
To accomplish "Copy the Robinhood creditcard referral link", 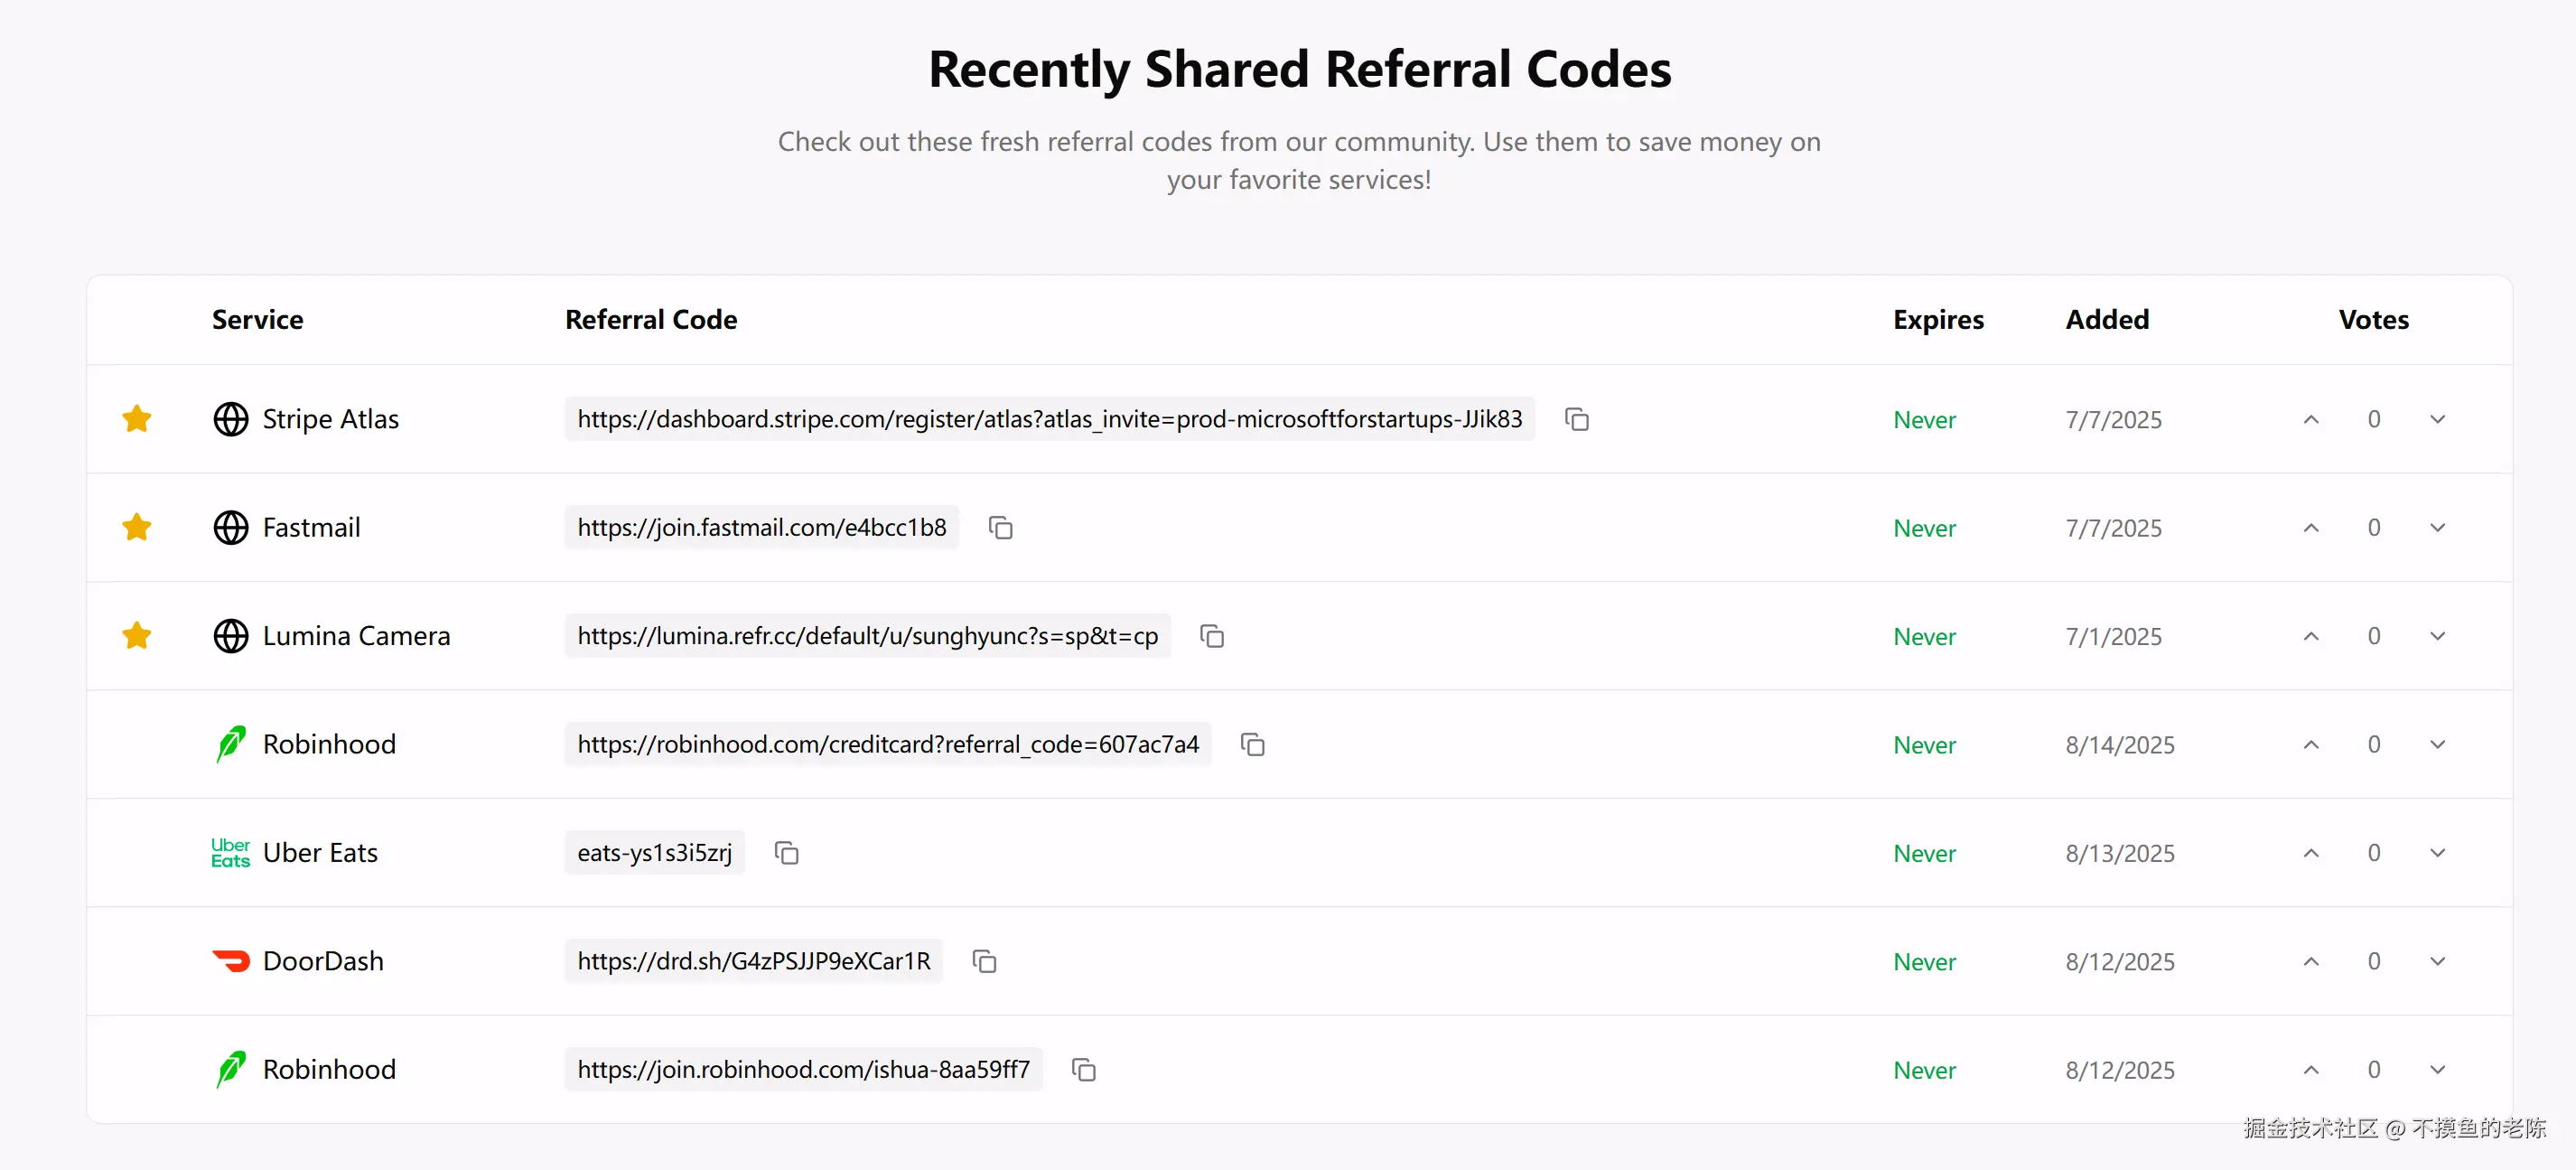I will [1252, 744].
